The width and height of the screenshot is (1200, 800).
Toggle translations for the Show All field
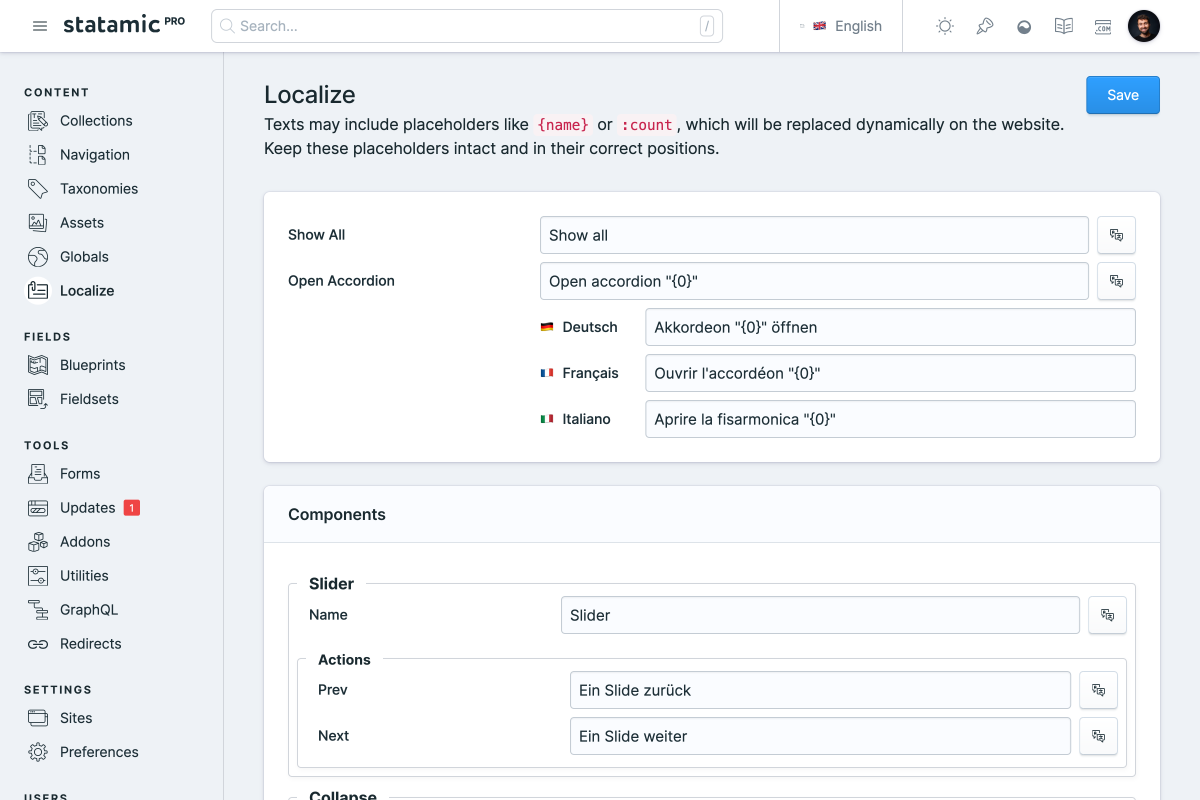click(1116, 235)
